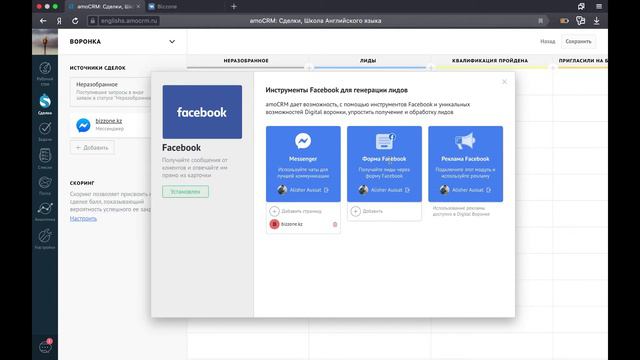Click plus circle beside Добавить in Форма card
This screenshot has width=640, height=360.
click(356, 211)
